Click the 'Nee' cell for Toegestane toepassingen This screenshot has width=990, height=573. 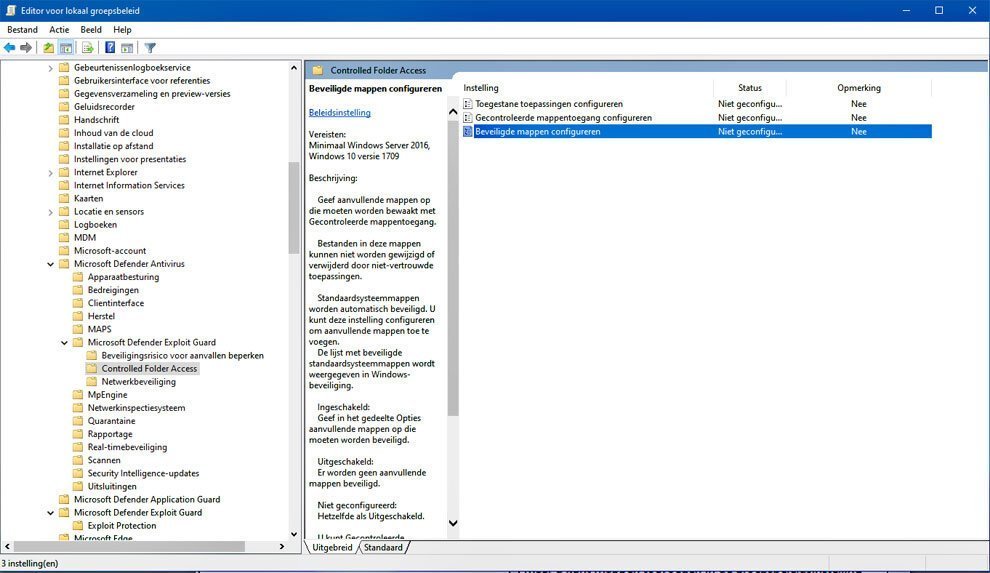[x=859, y=104]
